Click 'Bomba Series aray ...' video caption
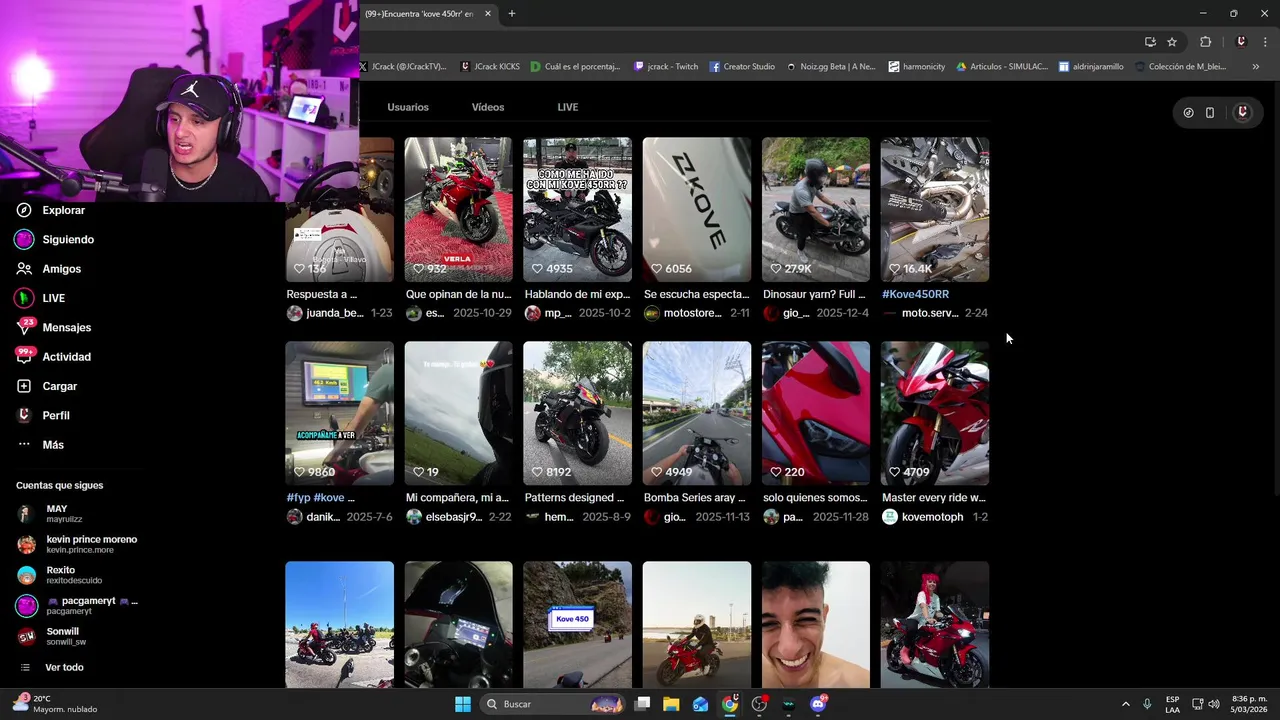Screen dimensions: 1280x720 click(x=695, y=497)
